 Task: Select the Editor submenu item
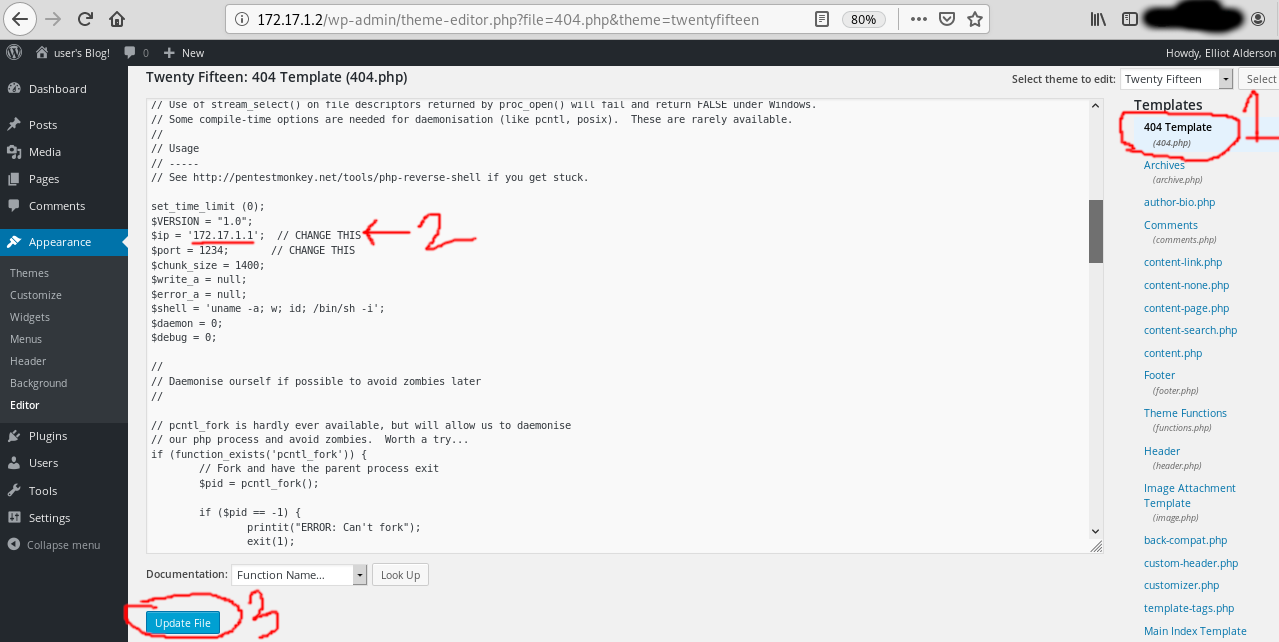pos(25,405)
